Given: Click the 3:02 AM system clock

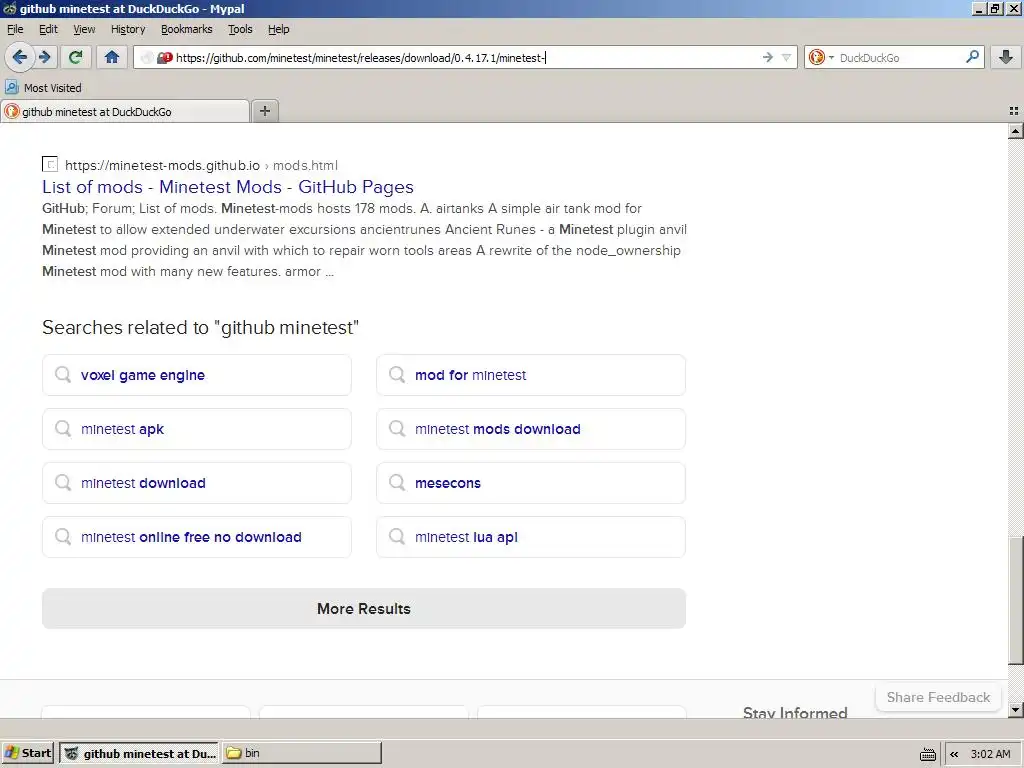Looking at the screenshot, I should [x=990, y=754].
